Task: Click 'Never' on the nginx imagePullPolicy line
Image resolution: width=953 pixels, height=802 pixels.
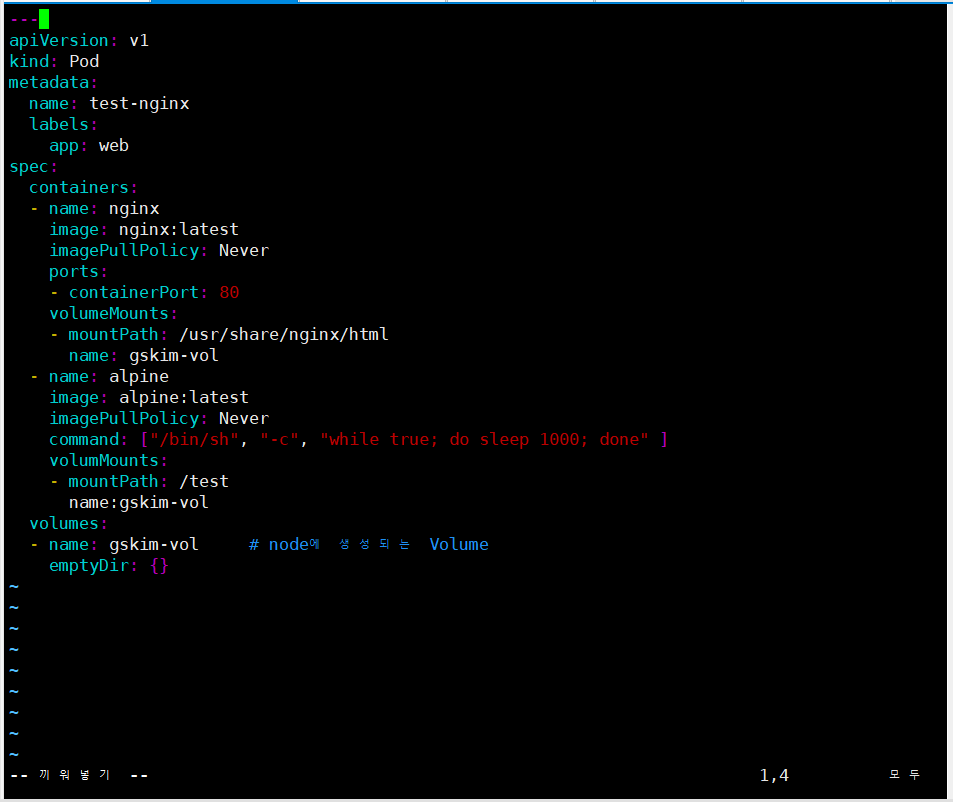Action: 244,250
